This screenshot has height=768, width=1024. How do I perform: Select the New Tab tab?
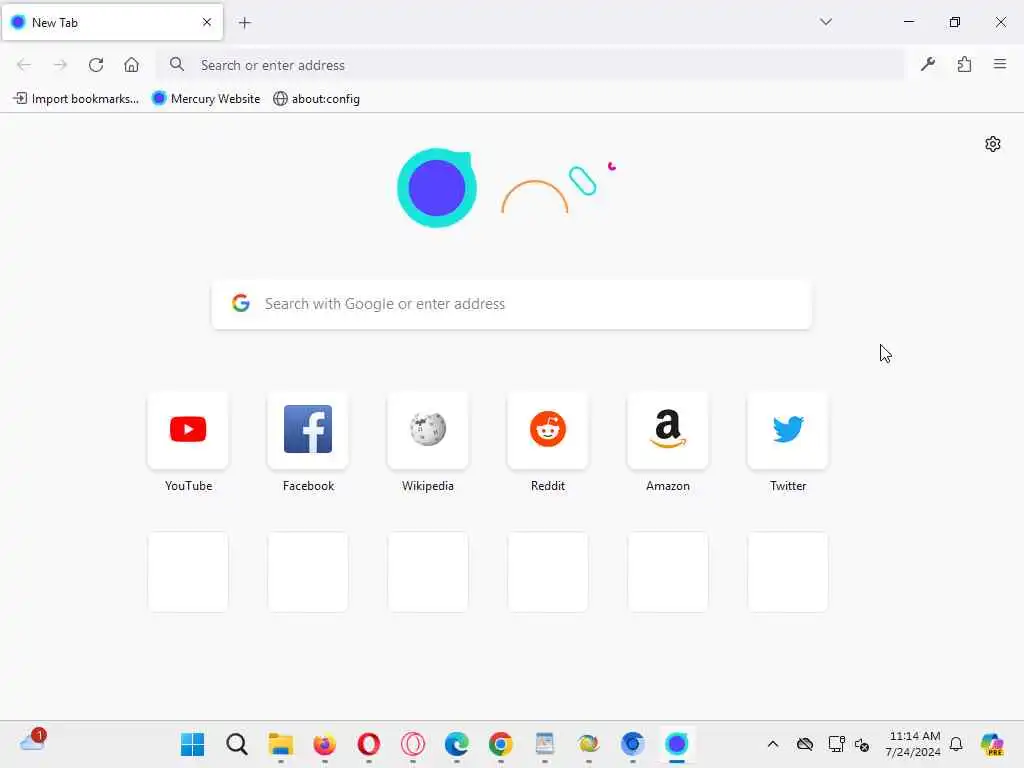click(x=112, y=22)
